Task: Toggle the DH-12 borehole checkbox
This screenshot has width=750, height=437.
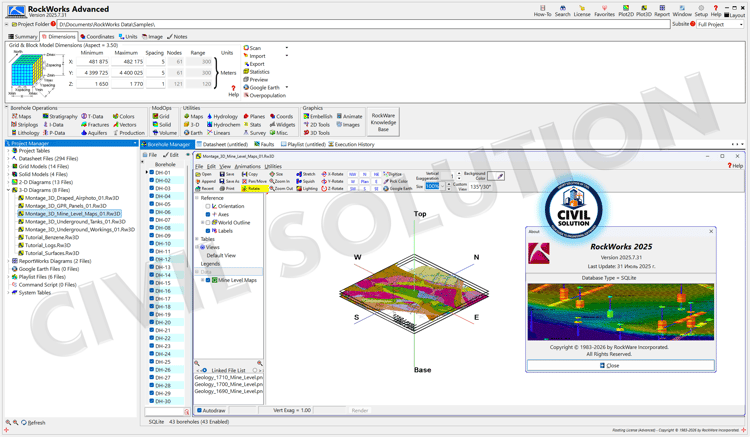Action: pos(152,259)
